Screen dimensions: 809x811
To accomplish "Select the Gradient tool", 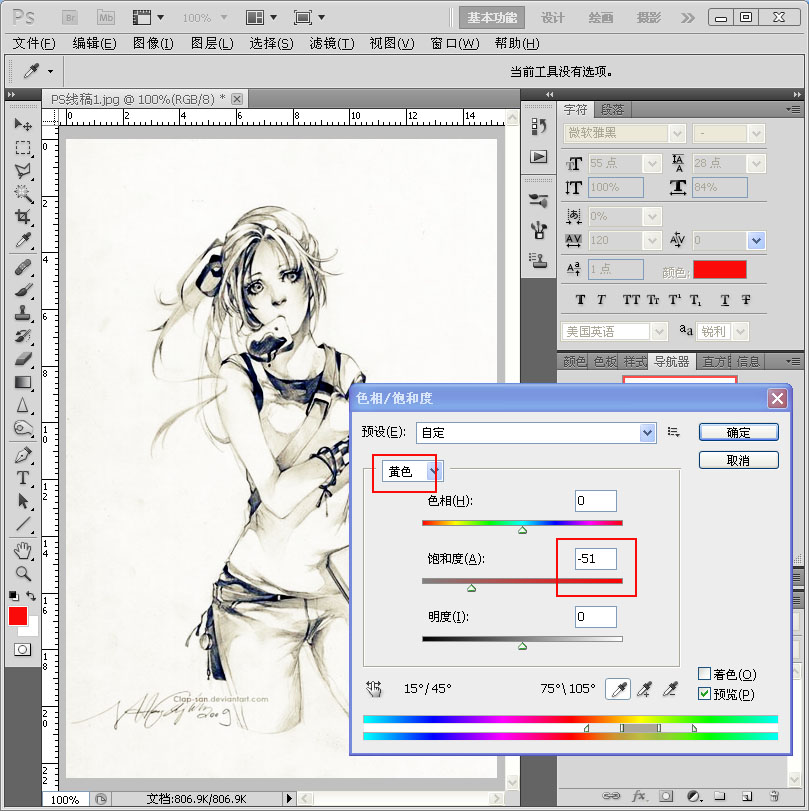I will coord(23,382).
